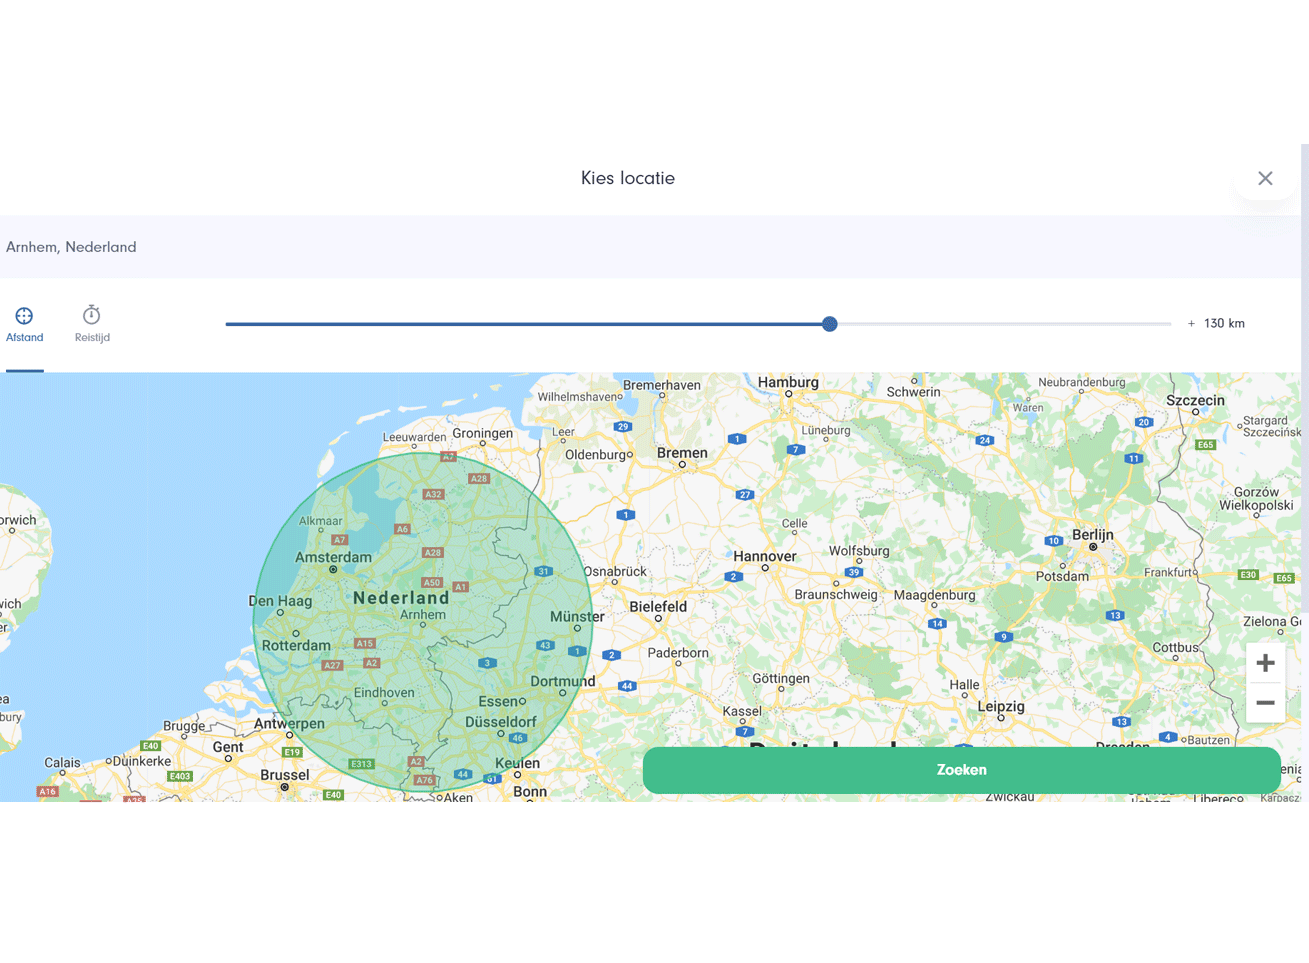This screenshot has width=1309, height=963.
Task: Click the unfilled part of the distance slider
Action: [x=1000, y=324]
